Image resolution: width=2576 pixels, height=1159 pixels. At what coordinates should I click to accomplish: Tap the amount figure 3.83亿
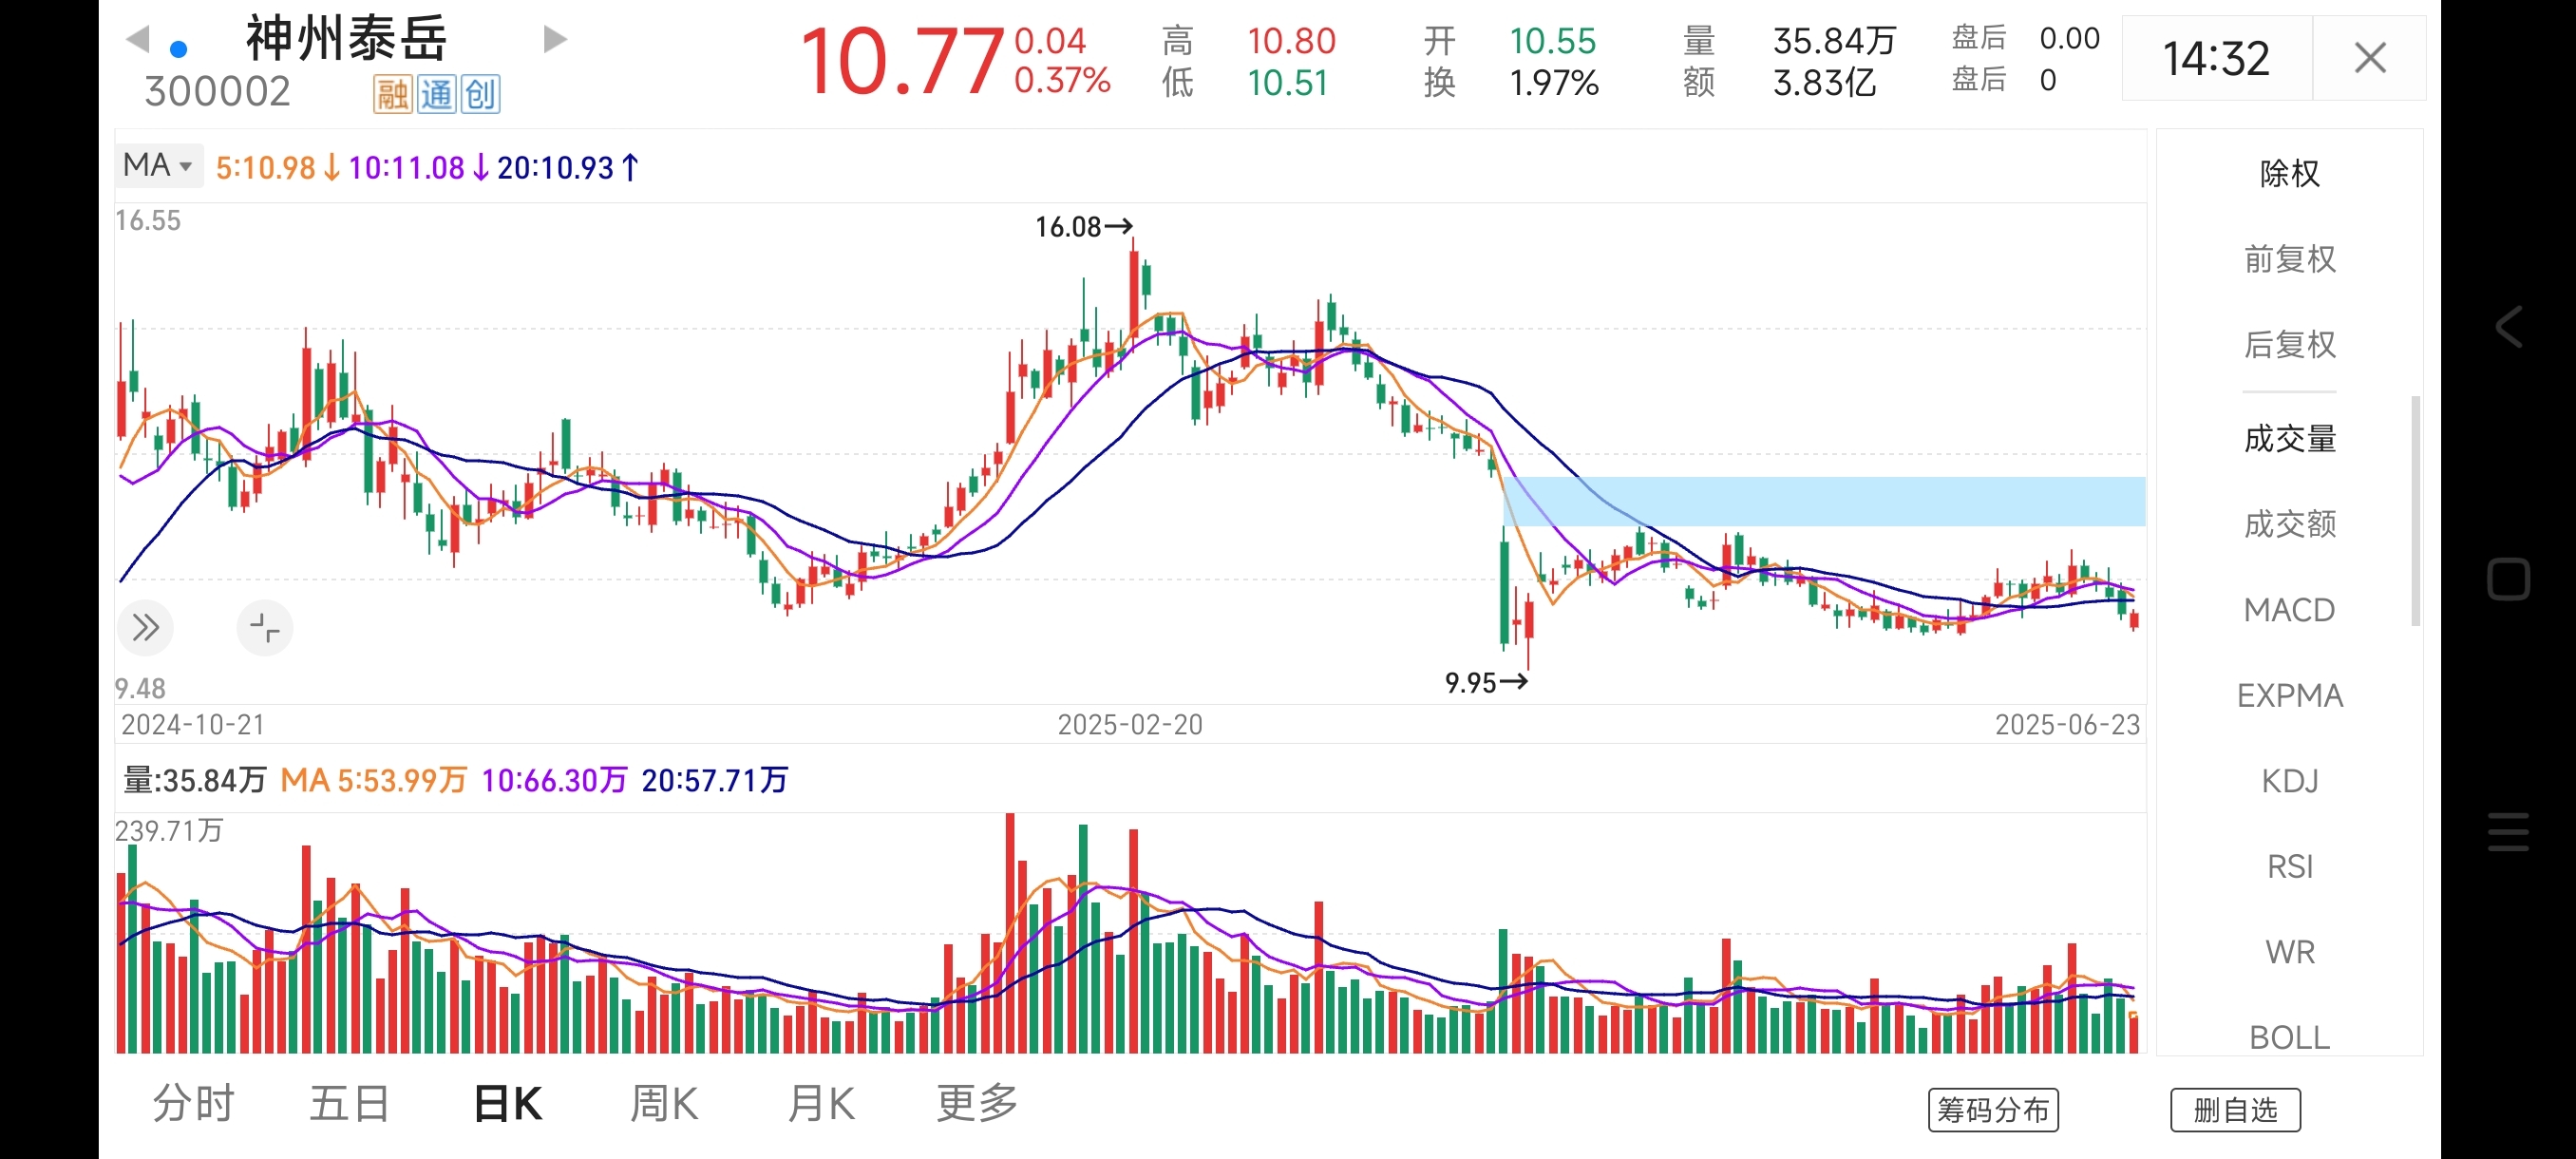tap(1824, 82)
